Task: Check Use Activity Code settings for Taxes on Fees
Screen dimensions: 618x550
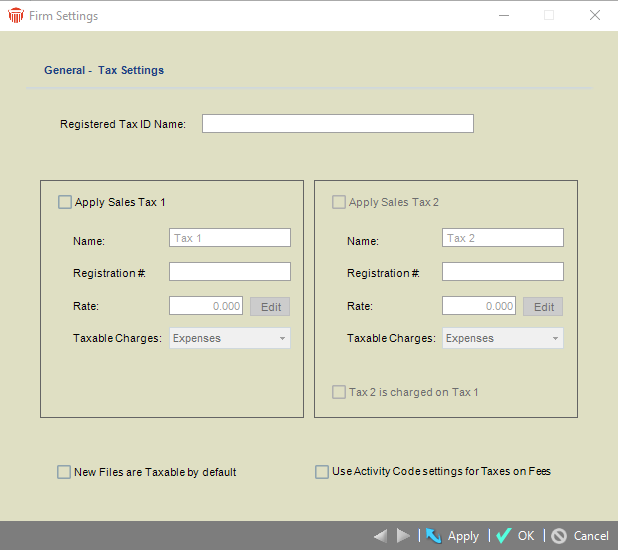Action: click(x=322, y=472)
